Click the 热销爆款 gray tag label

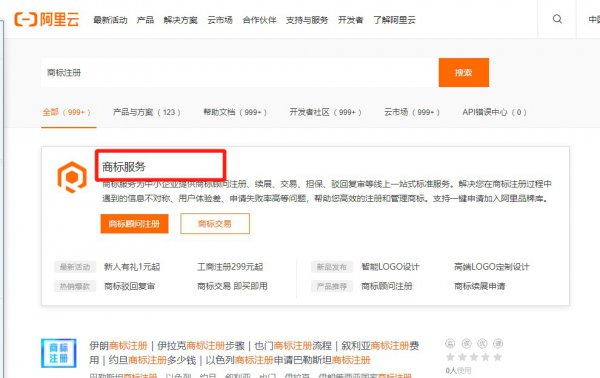pyautogui.click(x=75, y=286)
